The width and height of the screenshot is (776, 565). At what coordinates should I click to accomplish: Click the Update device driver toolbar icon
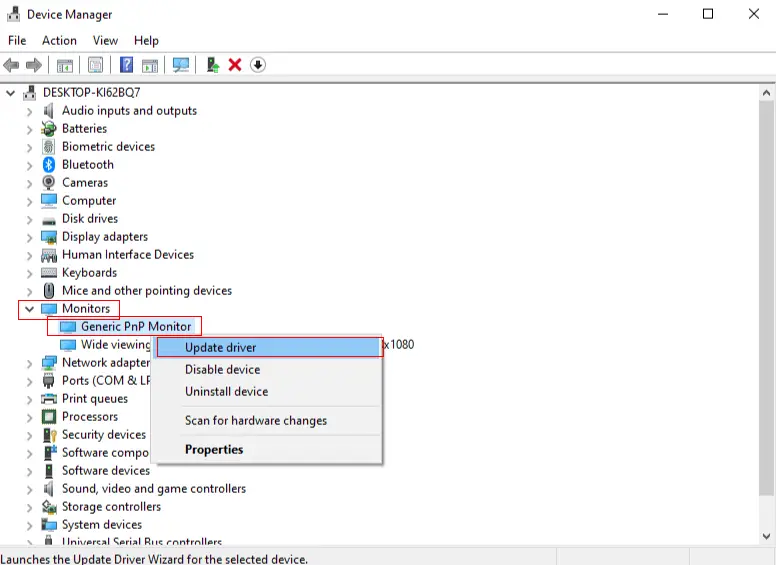(213, 65)
